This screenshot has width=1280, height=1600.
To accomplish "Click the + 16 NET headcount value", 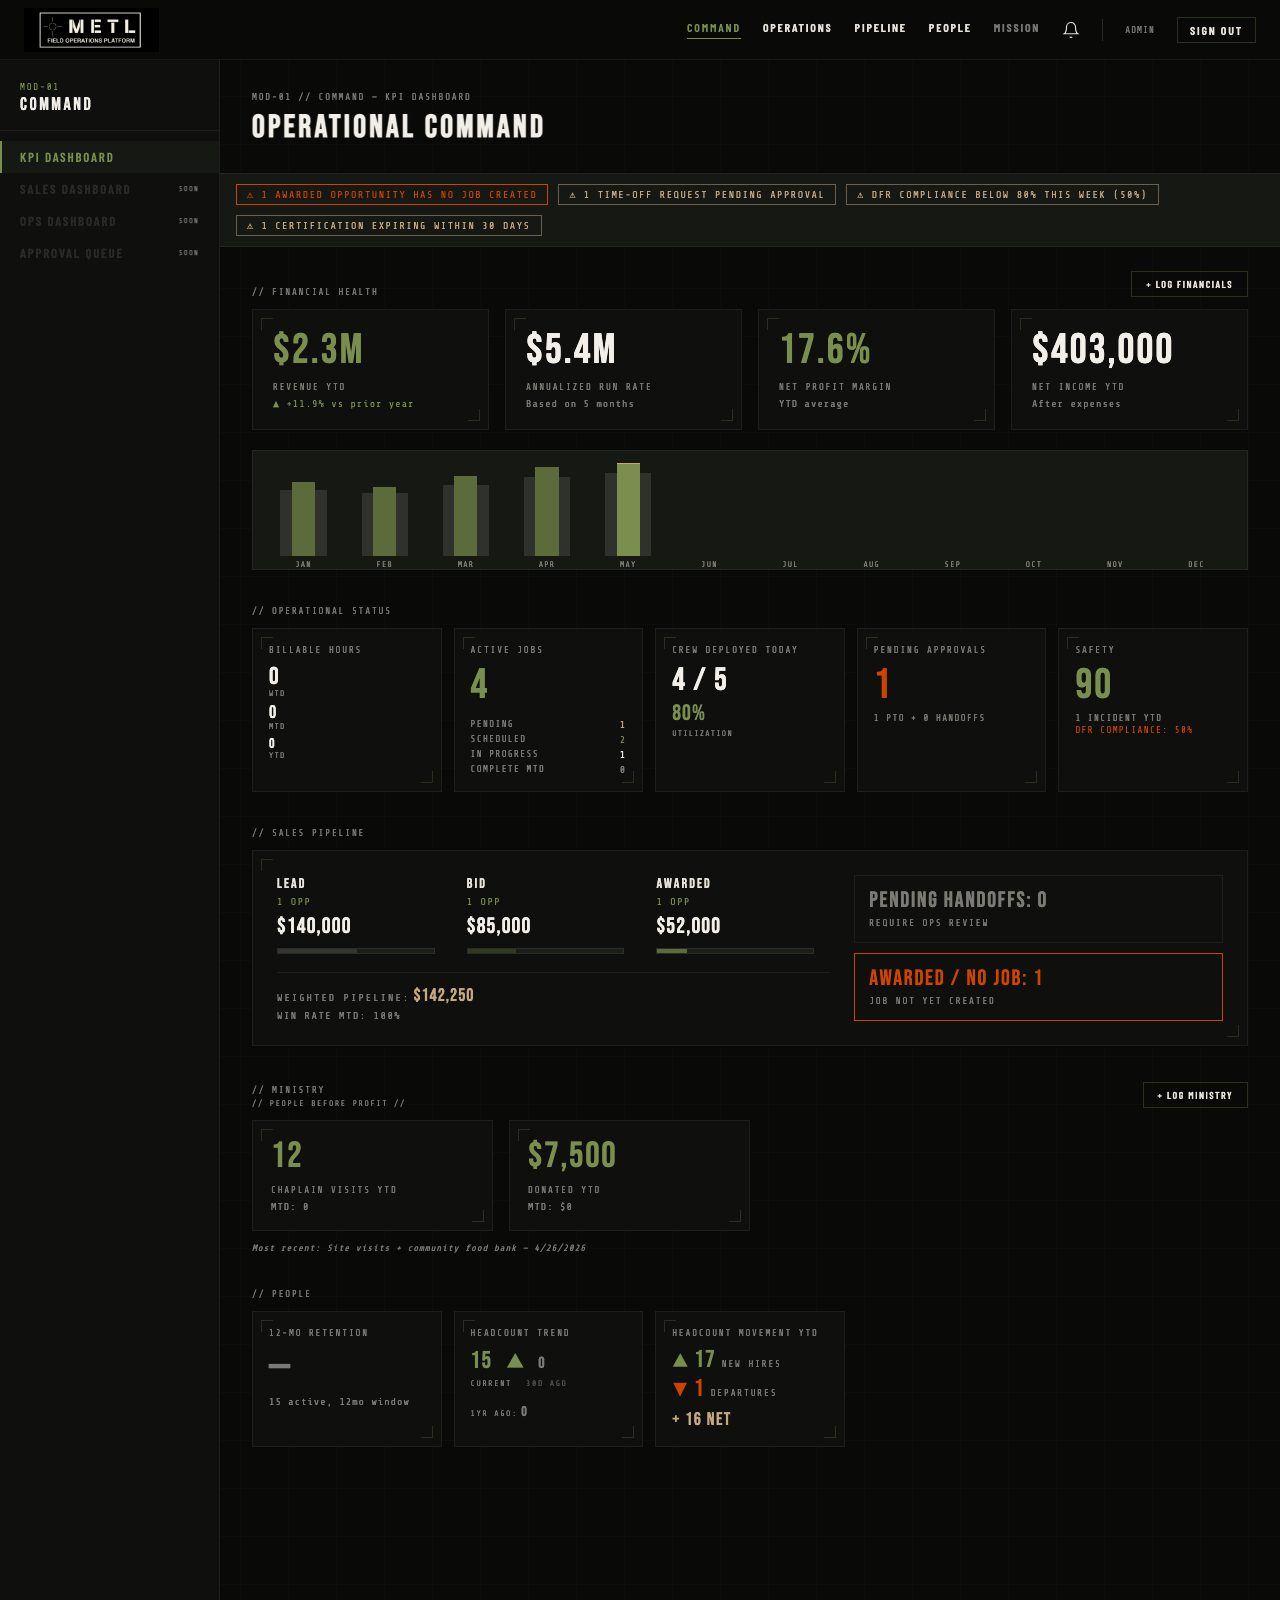I will coord(701,1419).
